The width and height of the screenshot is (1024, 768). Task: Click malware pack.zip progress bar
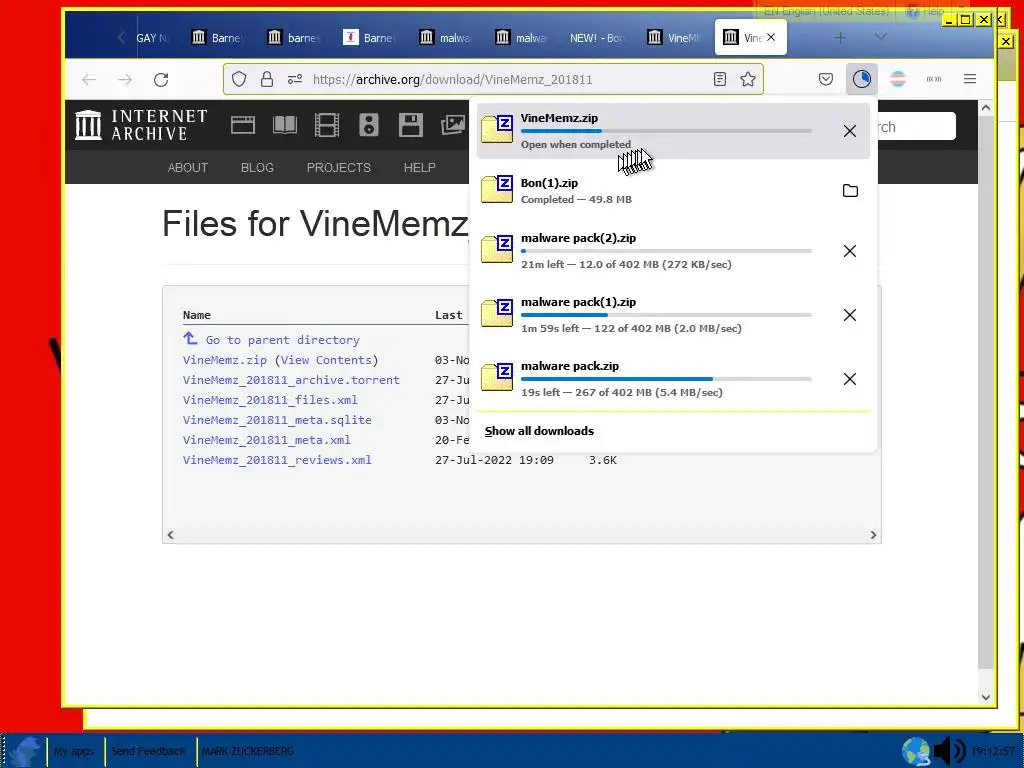(x=666, y=379)
